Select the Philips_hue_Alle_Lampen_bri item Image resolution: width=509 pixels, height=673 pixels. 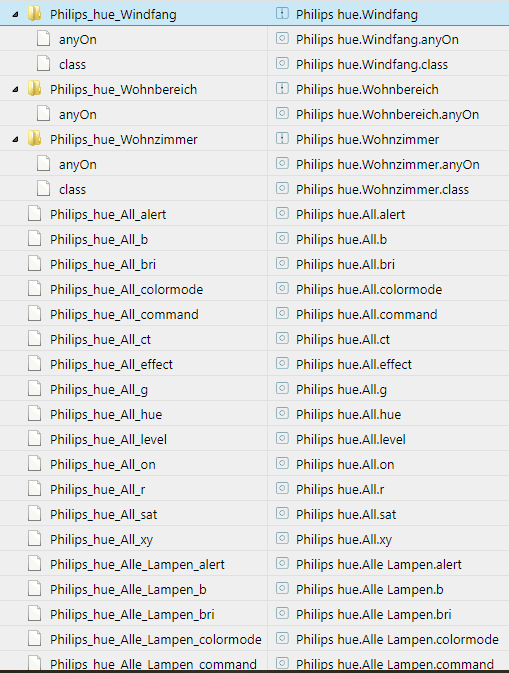pyautogui.click(x=132, y=615)
